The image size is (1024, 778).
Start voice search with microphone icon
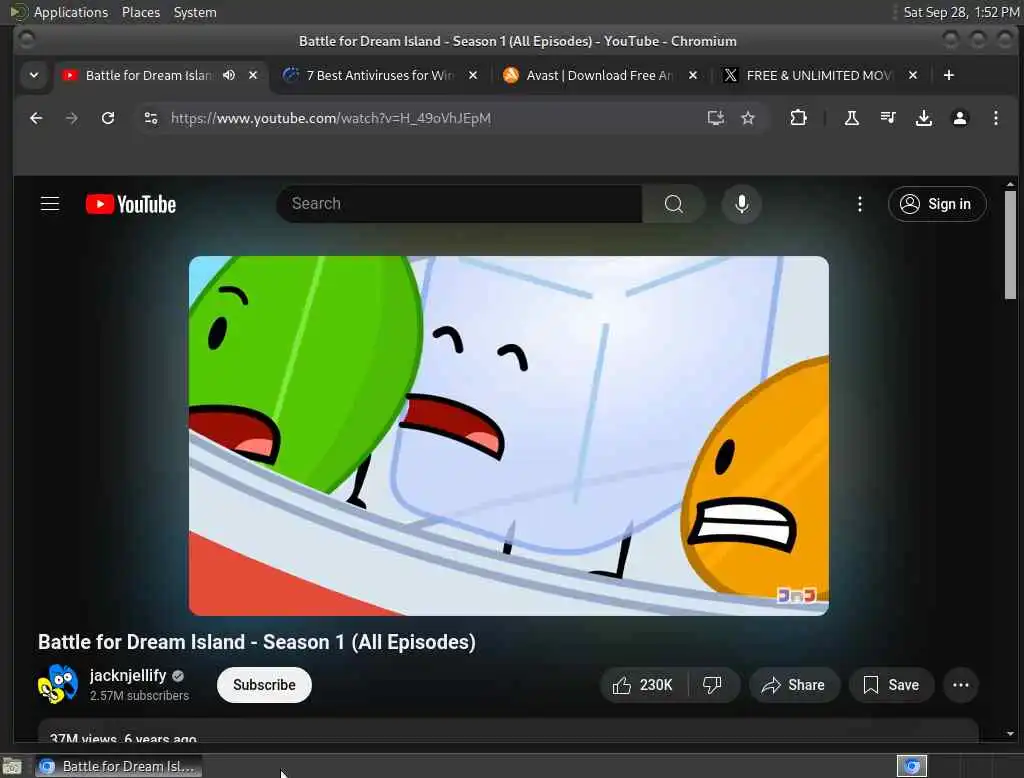click(x=741, y=204)
